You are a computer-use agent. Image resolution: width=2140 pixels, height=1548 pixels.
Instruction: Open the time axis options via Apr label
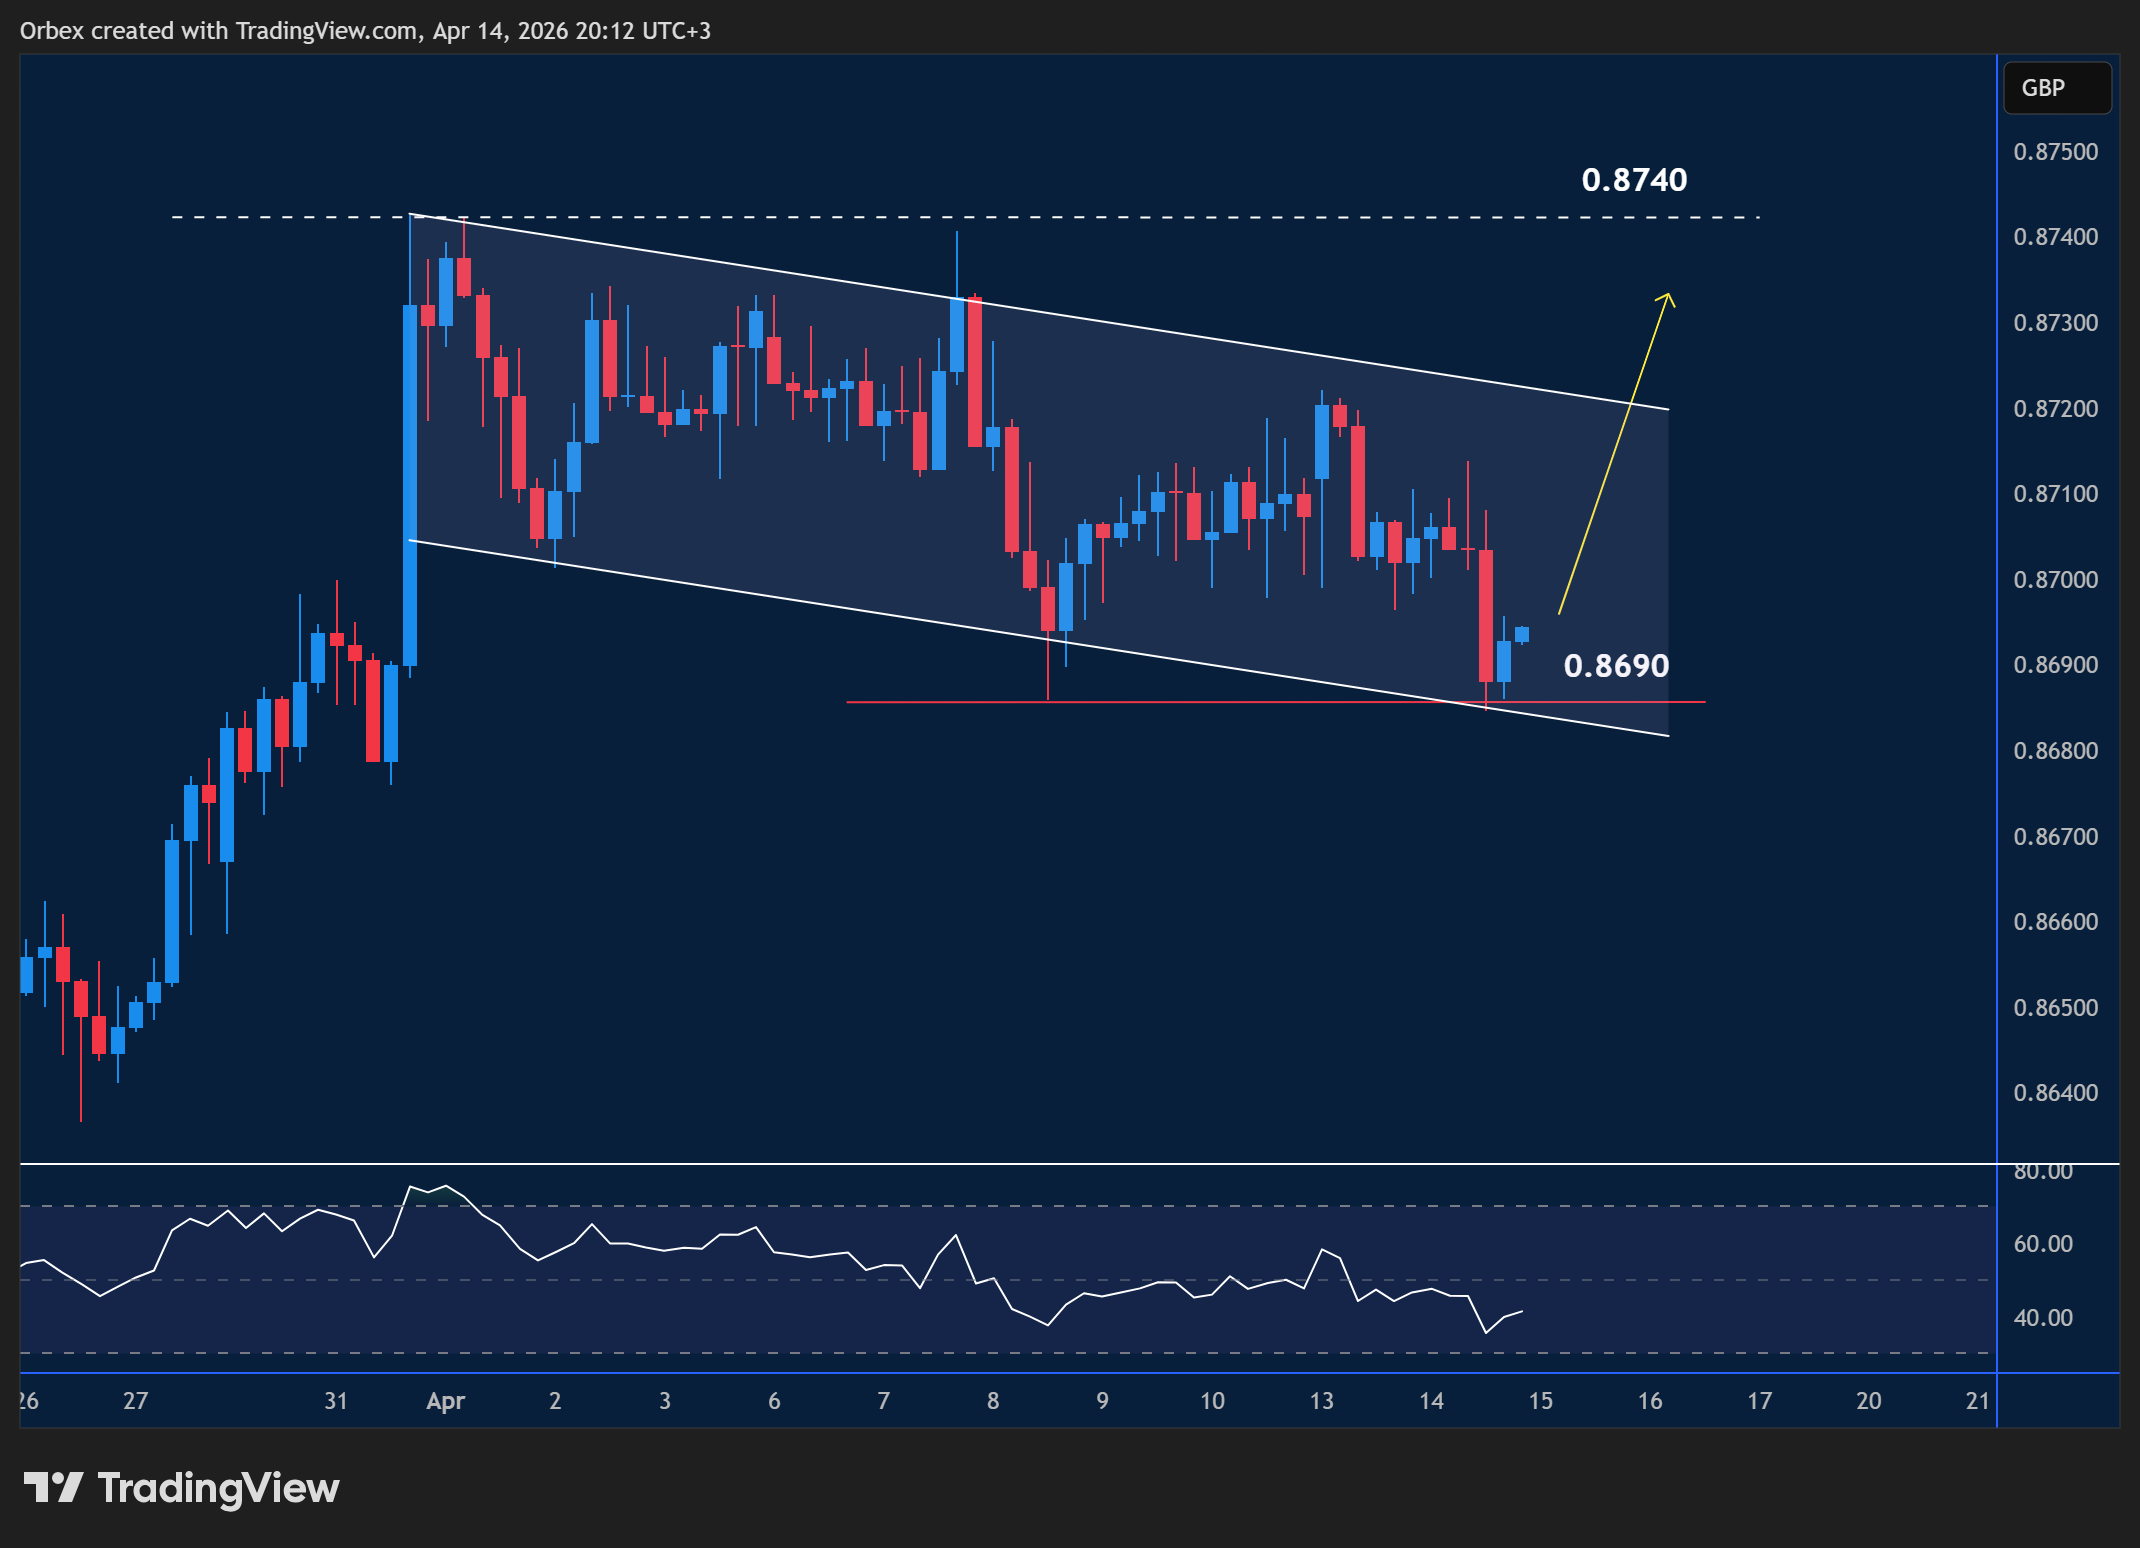[x=447, y=1402]
